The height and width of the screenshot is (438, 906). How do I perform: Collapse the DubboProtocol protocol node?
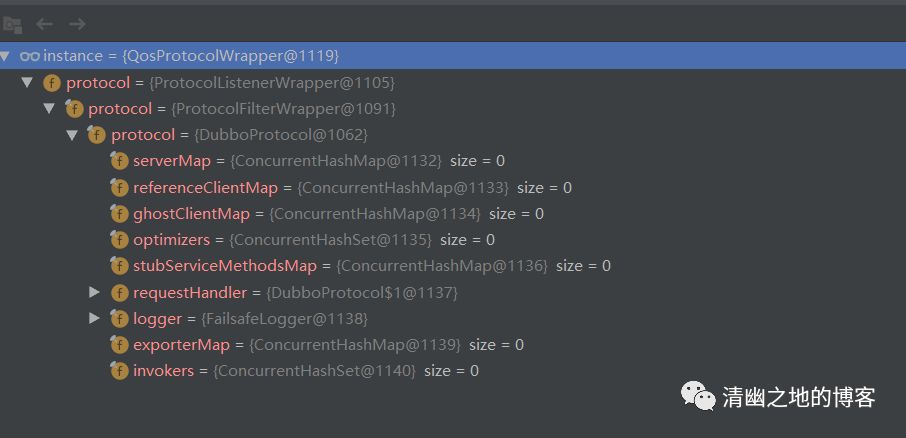pyautogui.click(x=72, y=135)
